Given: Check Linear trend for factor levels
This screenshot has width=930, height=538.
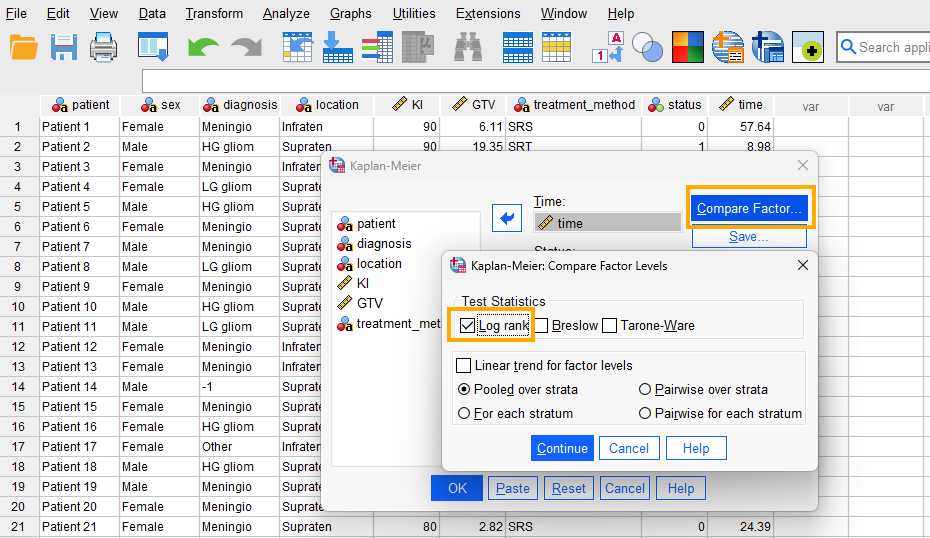Looking at the screenshot, I should point(464,366).
